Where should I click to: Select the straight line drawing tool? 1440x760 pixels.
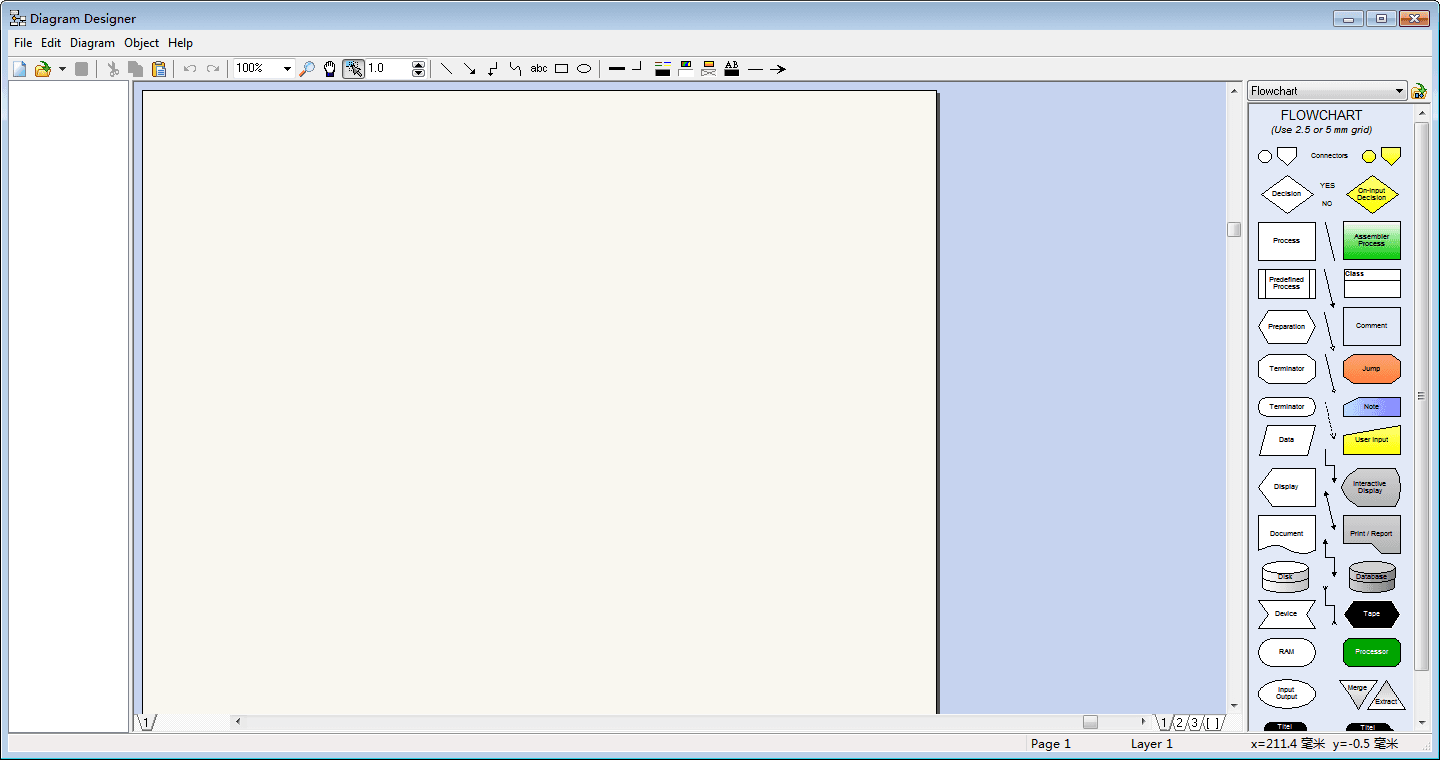click(446, 69)
